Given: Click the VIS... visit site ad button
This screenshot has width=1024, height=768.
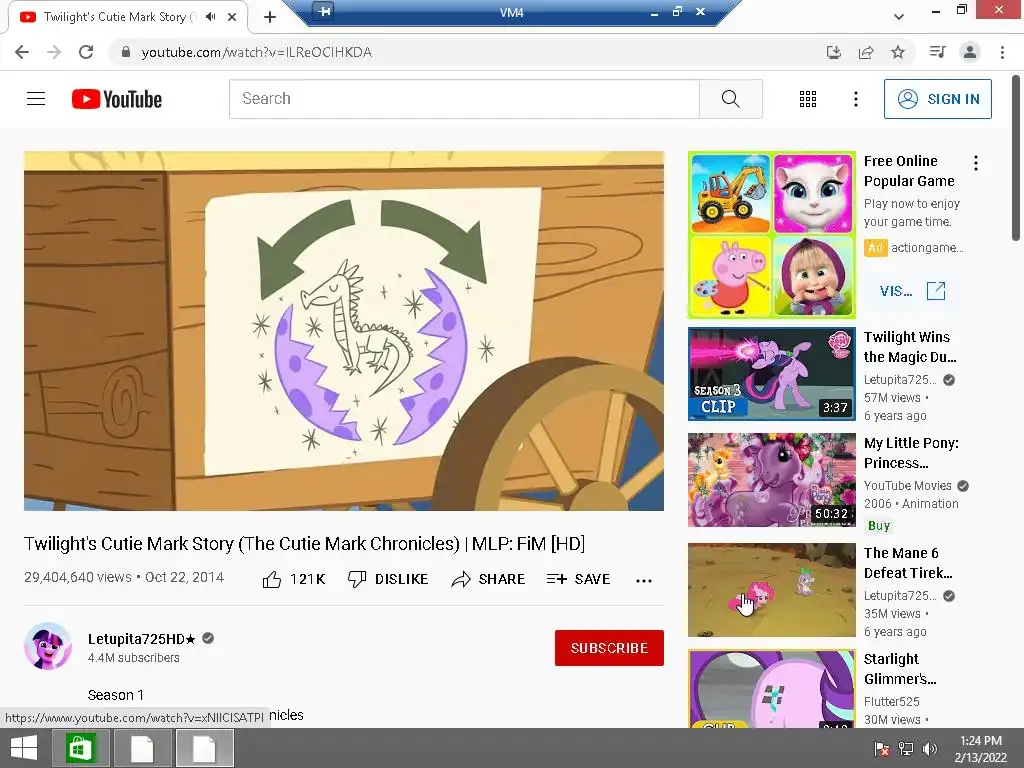Looking at the screenshot, I should coord(912,291).
